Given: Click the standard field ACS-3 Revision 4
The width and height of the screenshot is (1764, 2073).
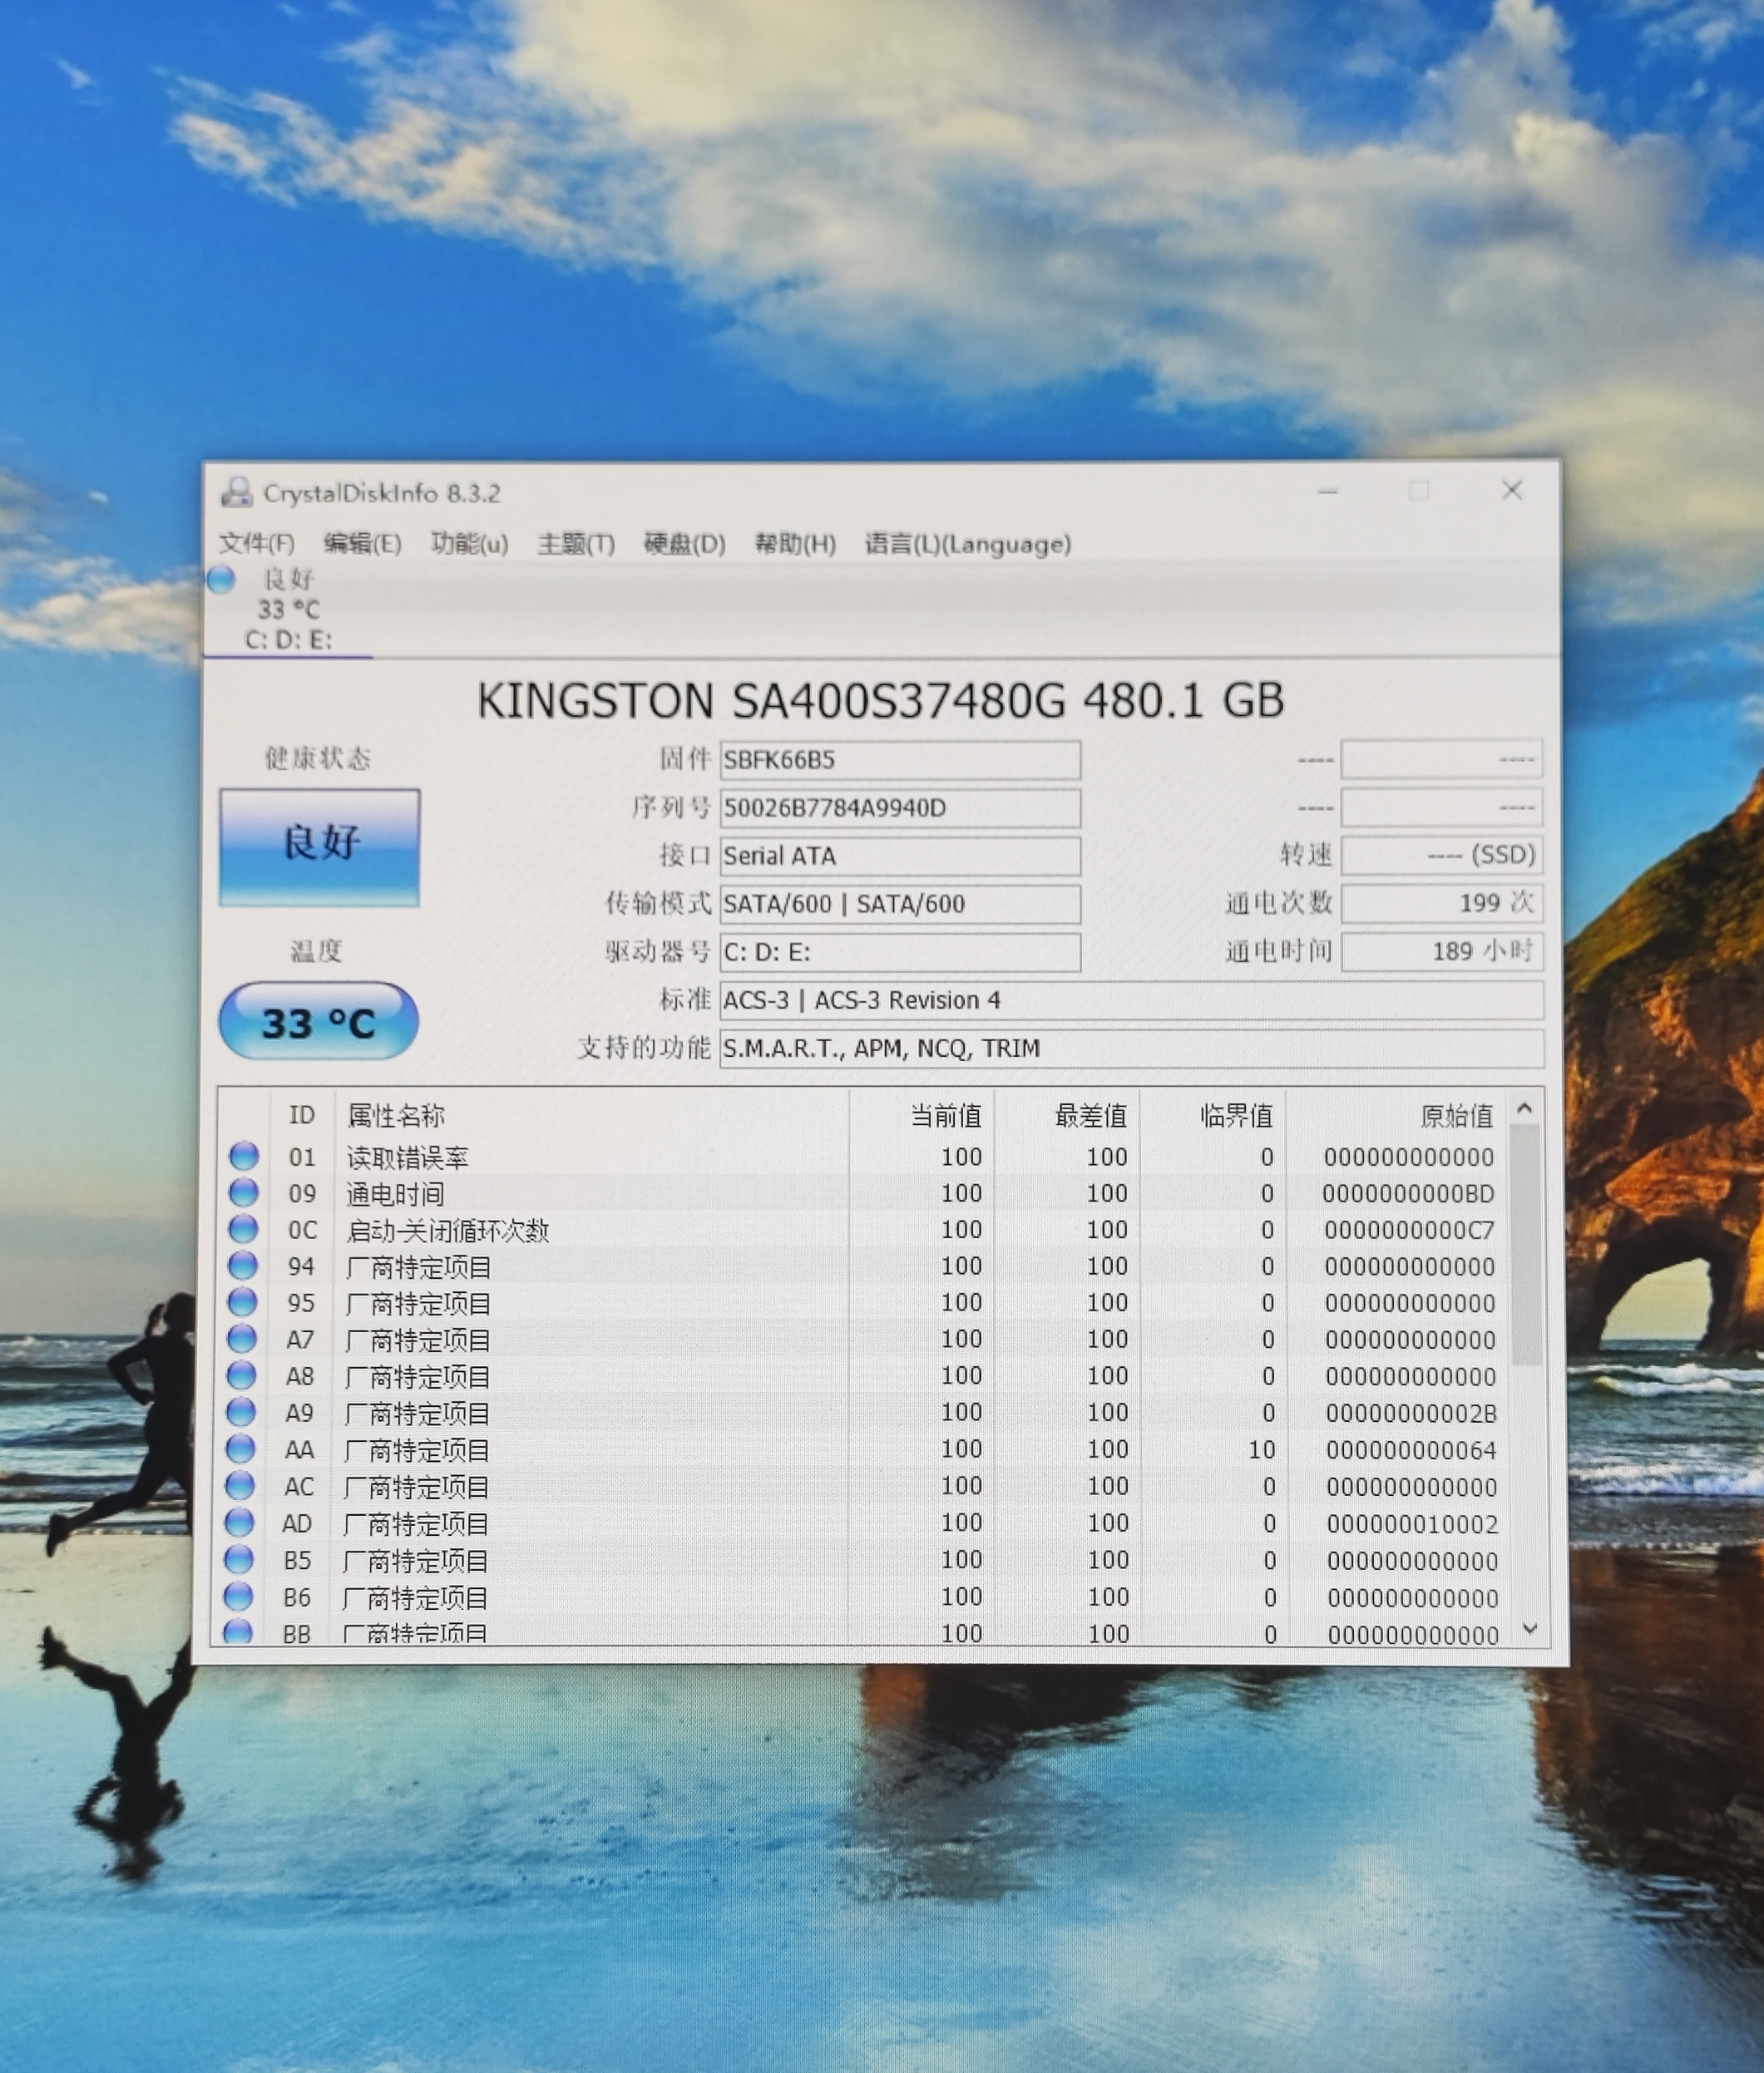Looking at the screenshot, I should point(1132,1000).
